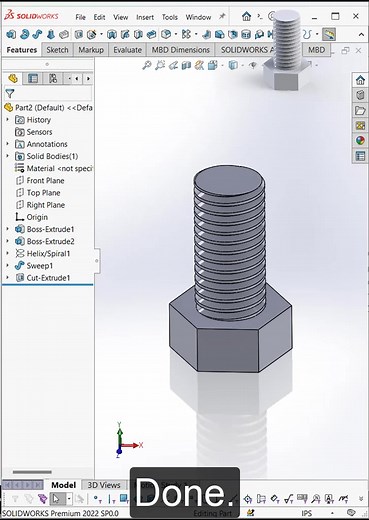Open dropdown next to select cursor tool
369x520 pixels.
tap(69, 499)
